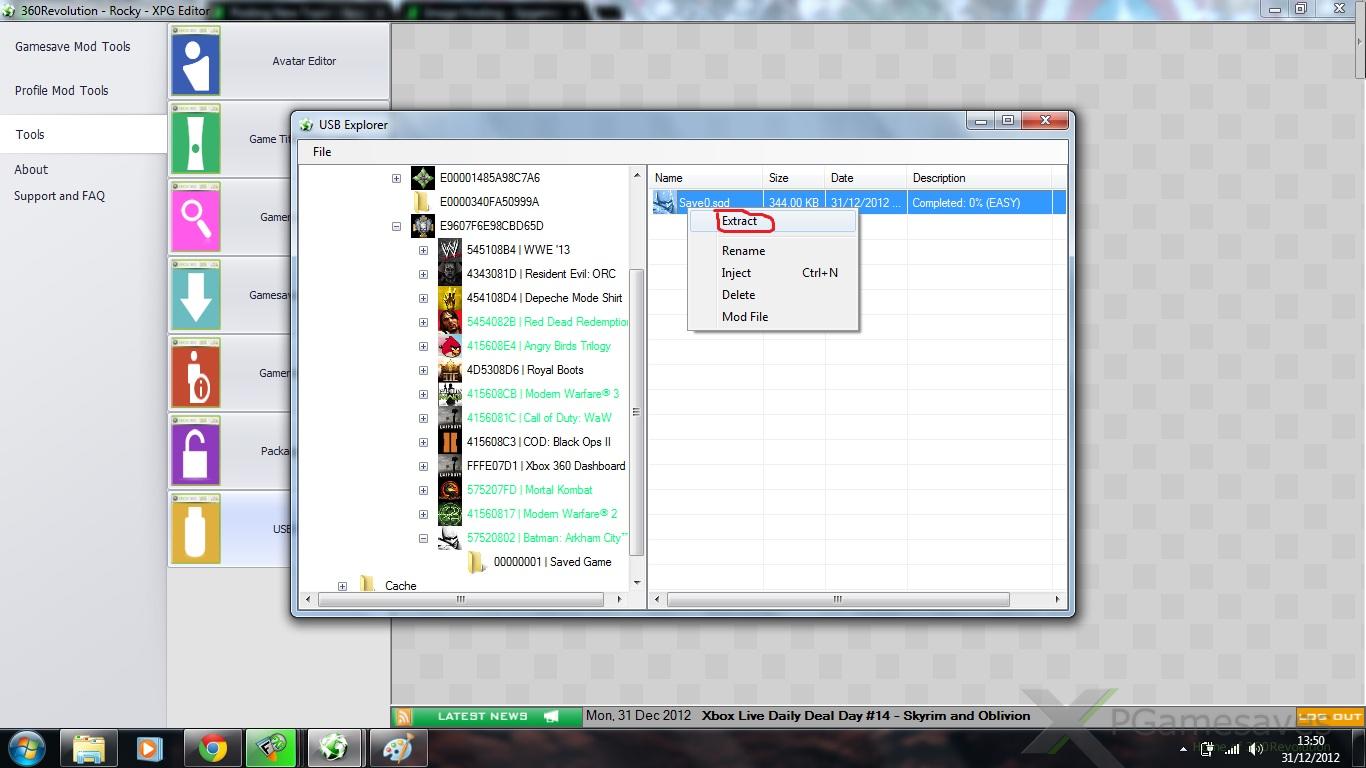Click the file list horizontal scrollbar

(838, 600)
